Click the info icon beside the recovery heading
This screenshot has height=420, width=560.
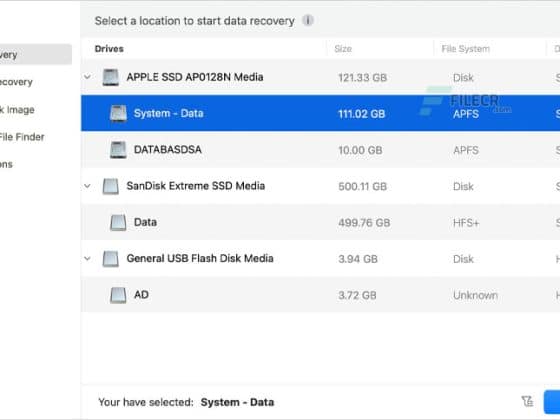coord(308,20)
